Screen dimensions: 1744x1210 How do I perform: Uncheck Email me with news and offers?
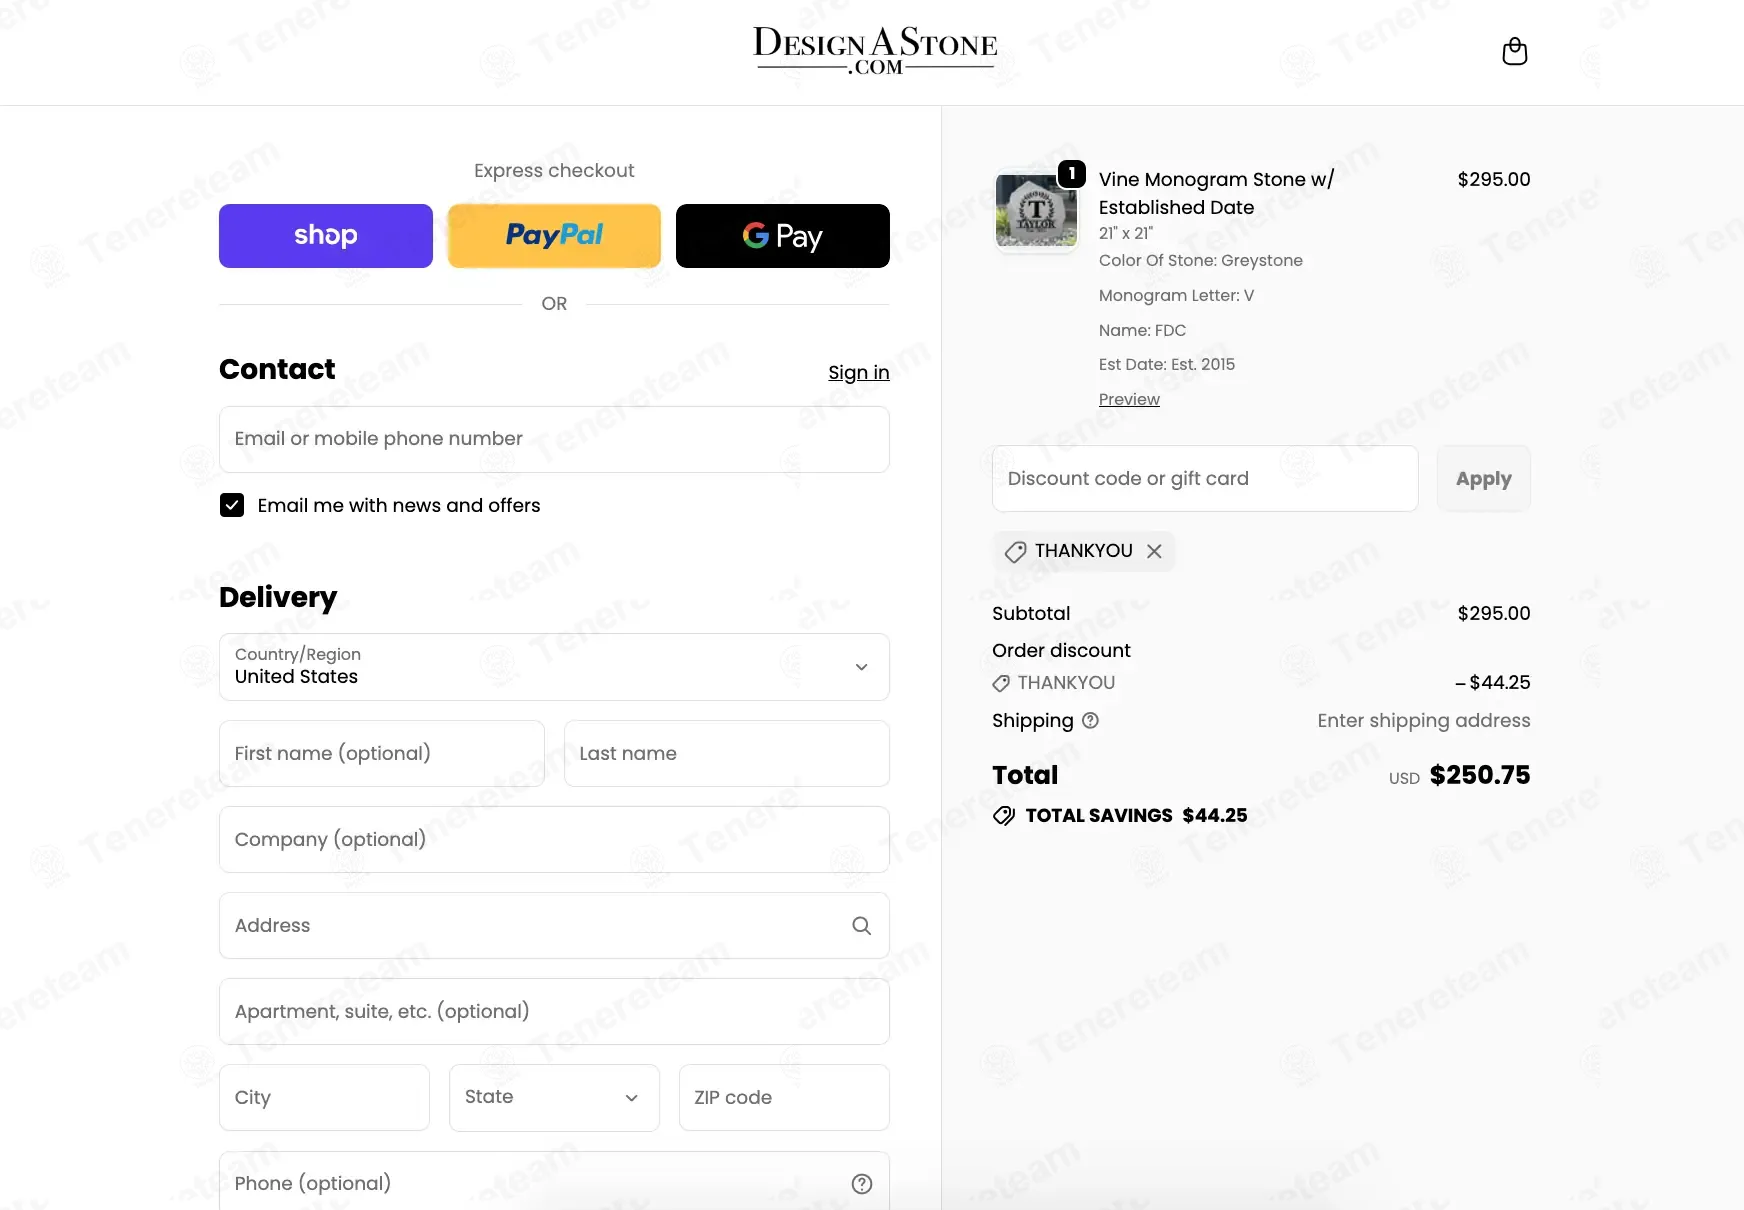pos(232,506)
